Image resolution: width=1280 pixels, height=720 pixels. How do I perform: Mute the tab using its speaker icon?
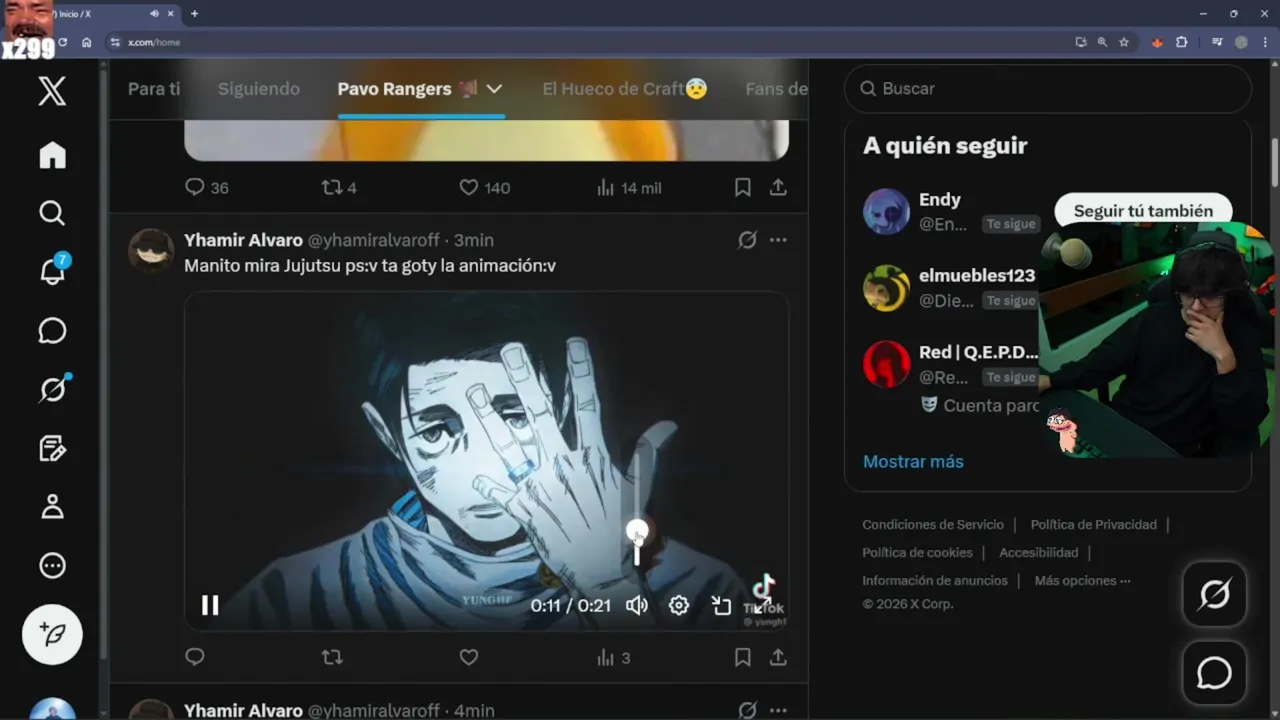tap(154, 14)
